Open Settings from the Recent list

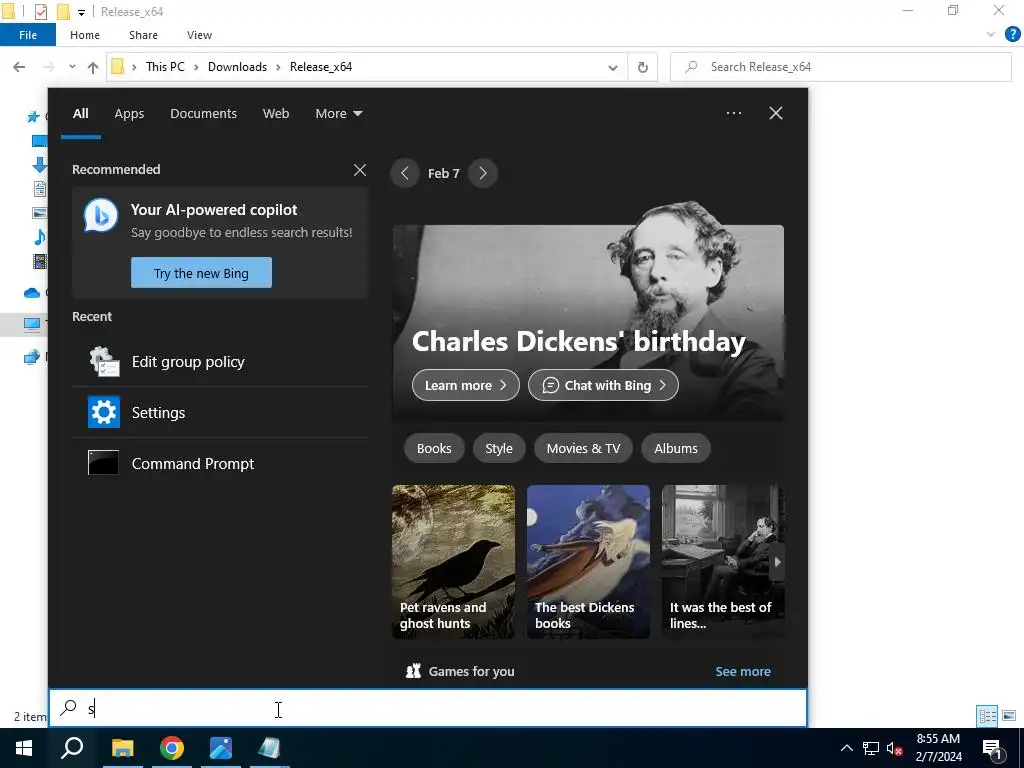click(x=220, y=413)
